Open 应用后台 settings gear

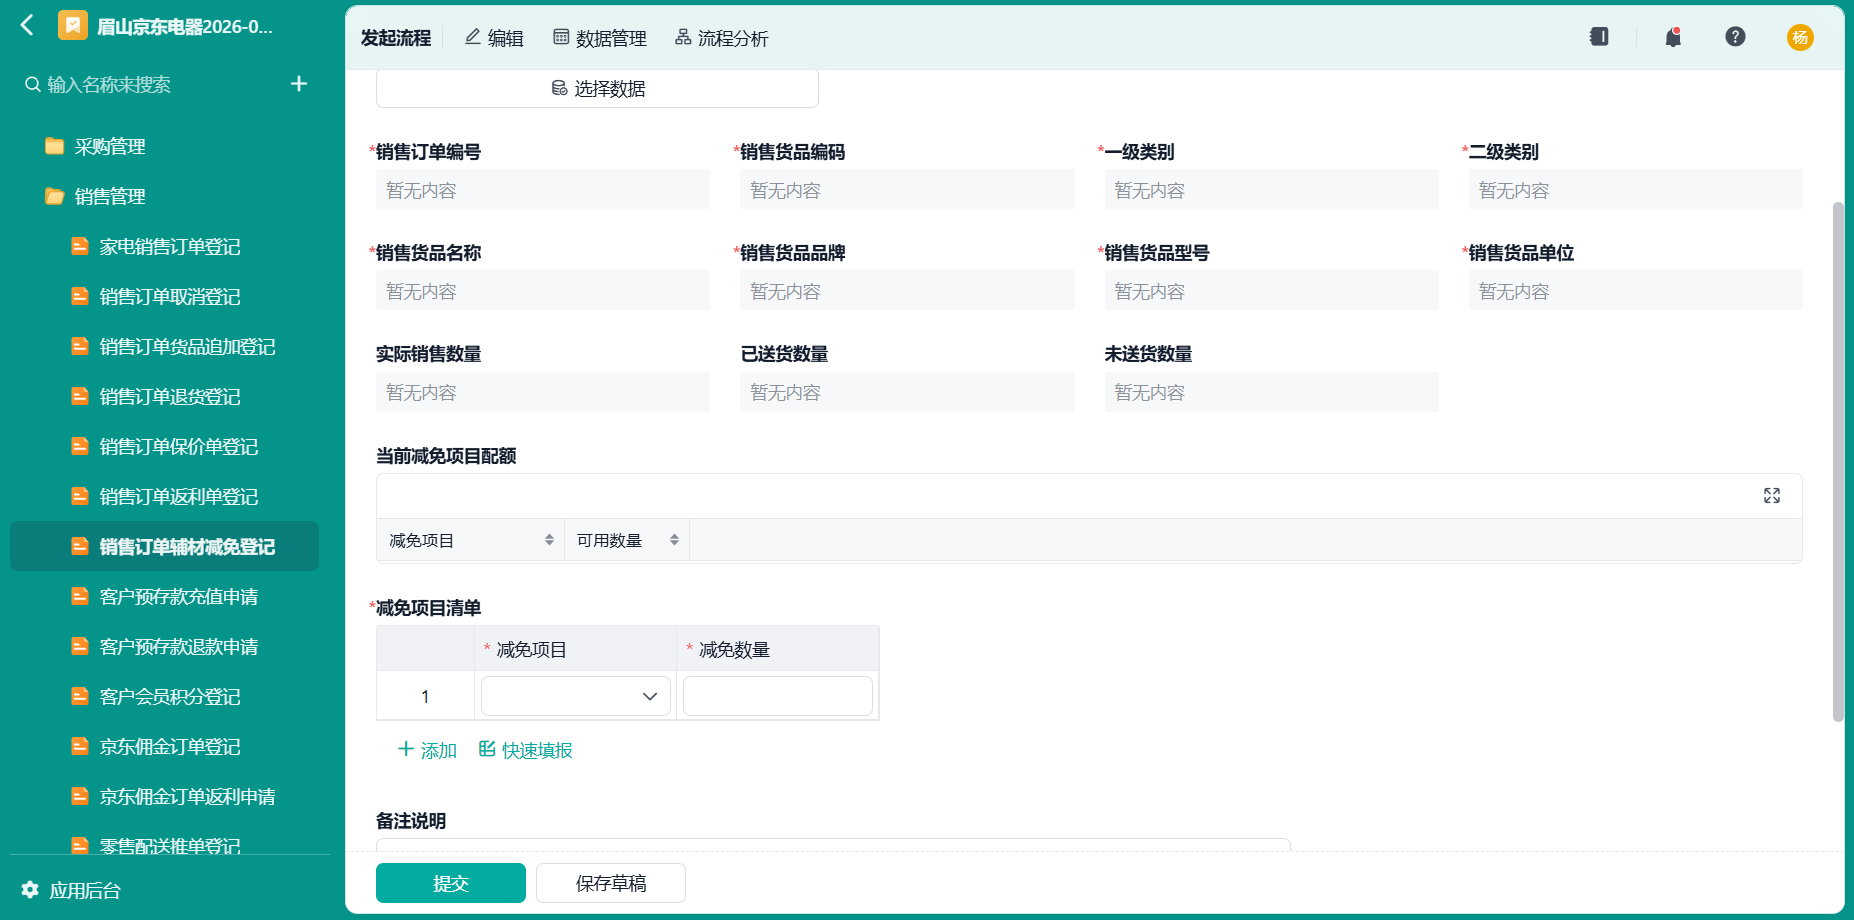click(30, 890)
